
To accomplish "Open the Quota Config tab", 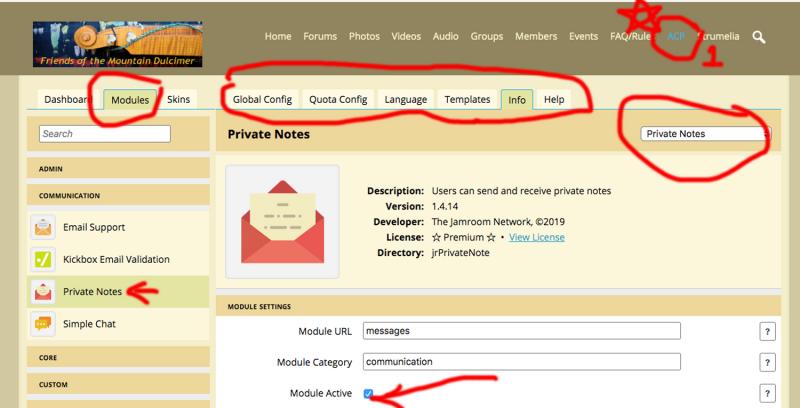I will [x=338, y=99].
